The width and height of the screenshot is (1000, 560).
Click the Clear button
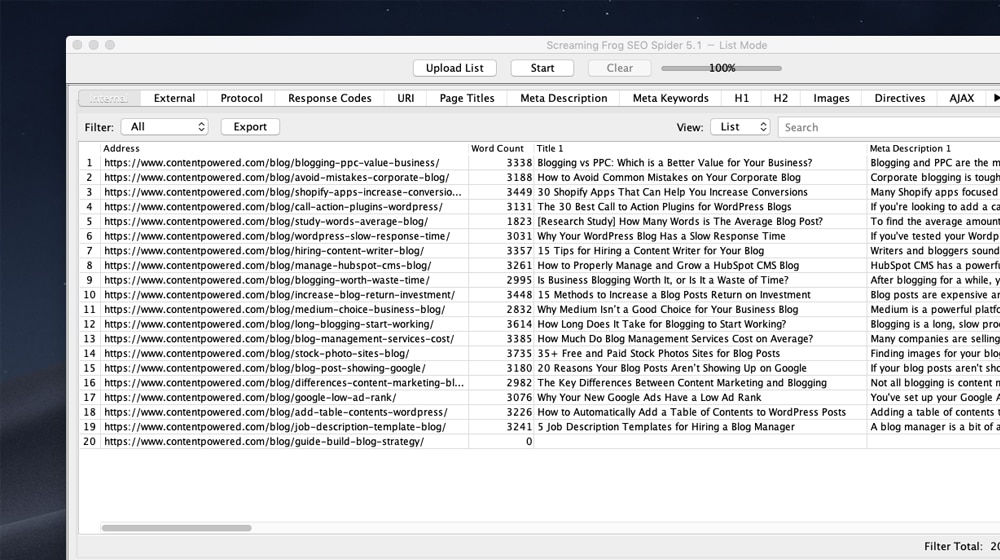click(619, 68)
